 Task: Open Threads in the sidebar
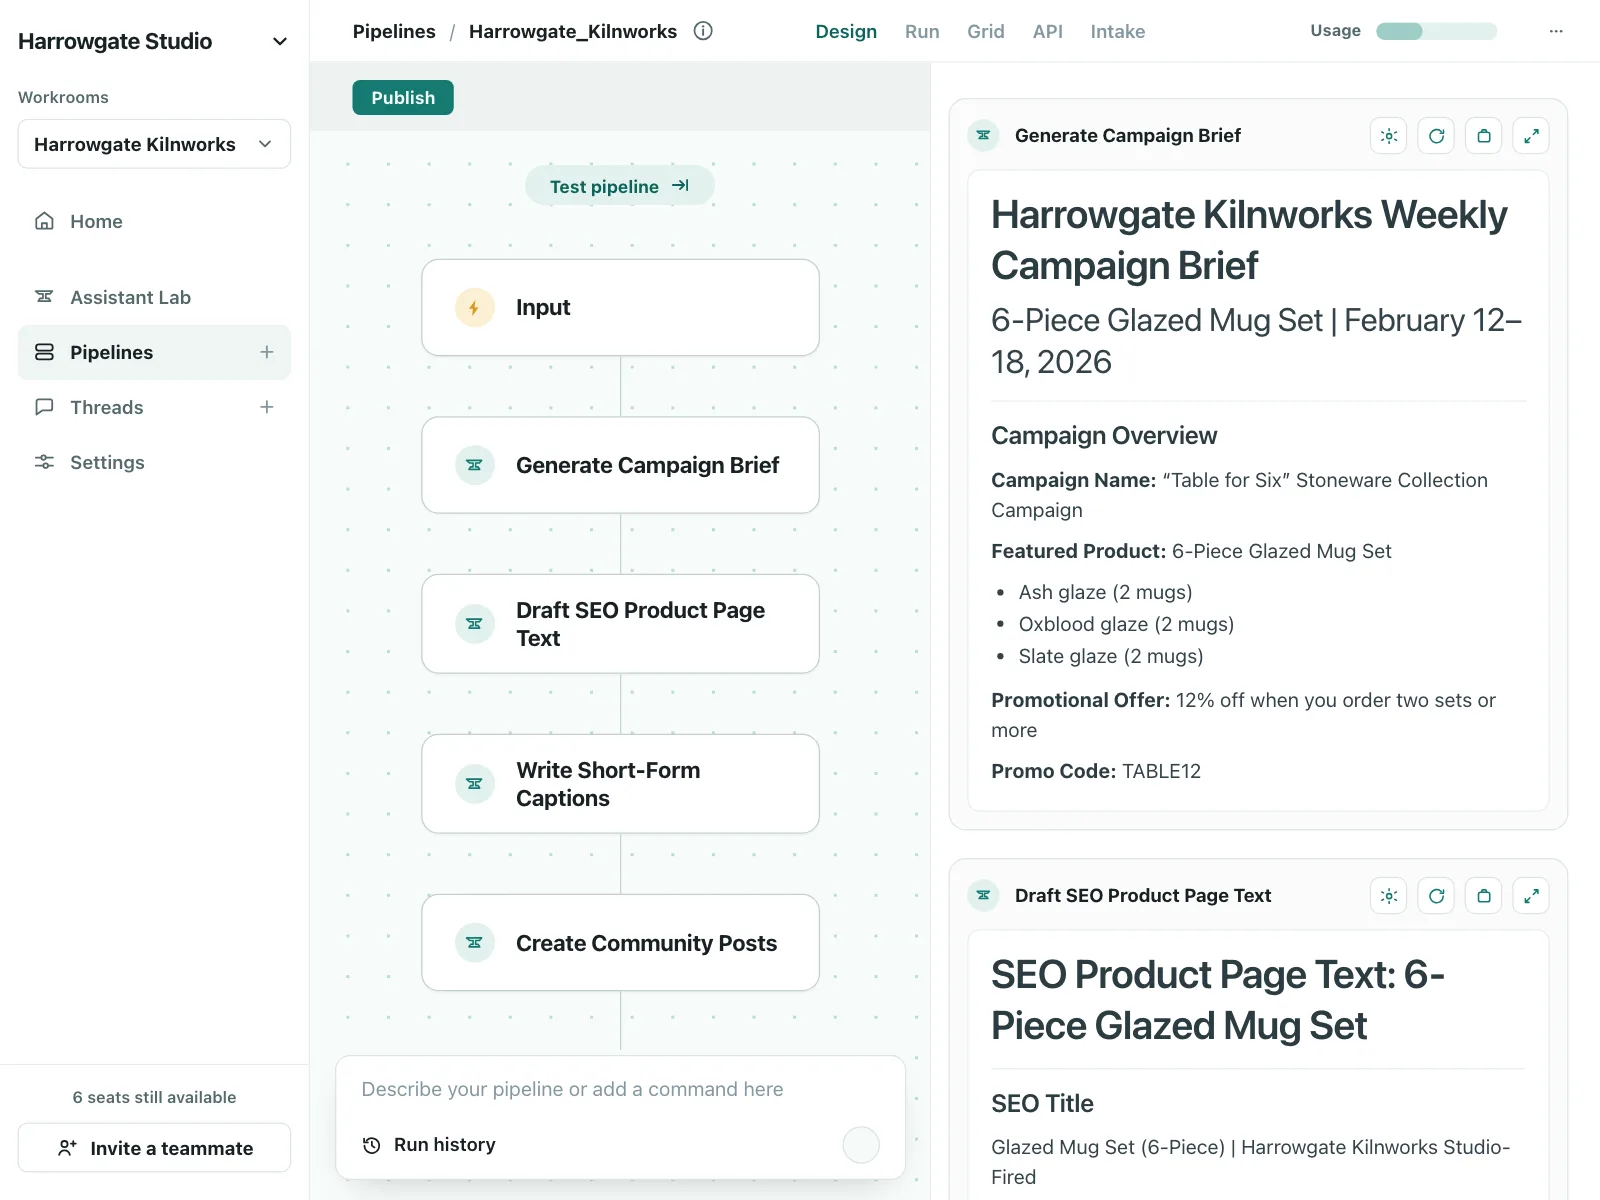click(154, 407)
